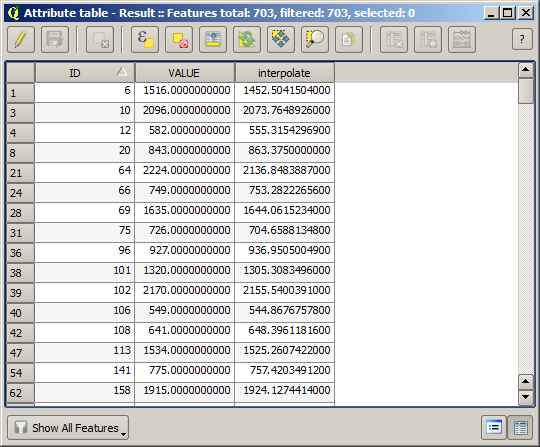The height and width of the screenshot is (447, 540).
Task: Click the scrollbar down arrow at bottom
Action: [526, 397]
